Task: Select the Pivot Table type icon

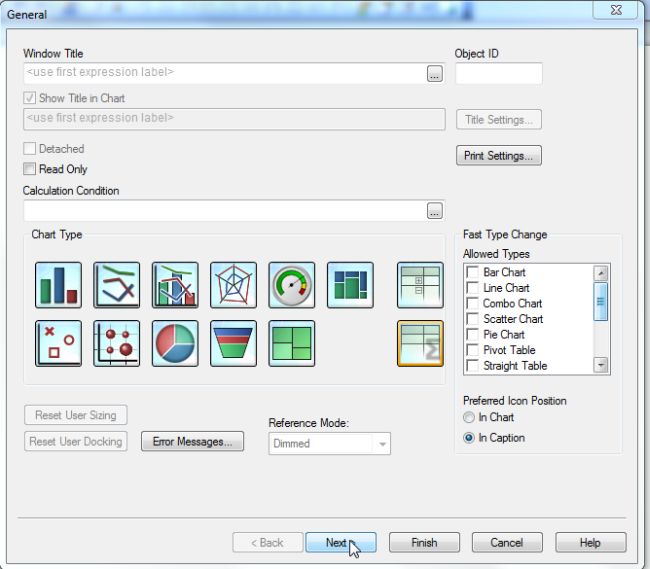Action: click(x=420, y=285)
